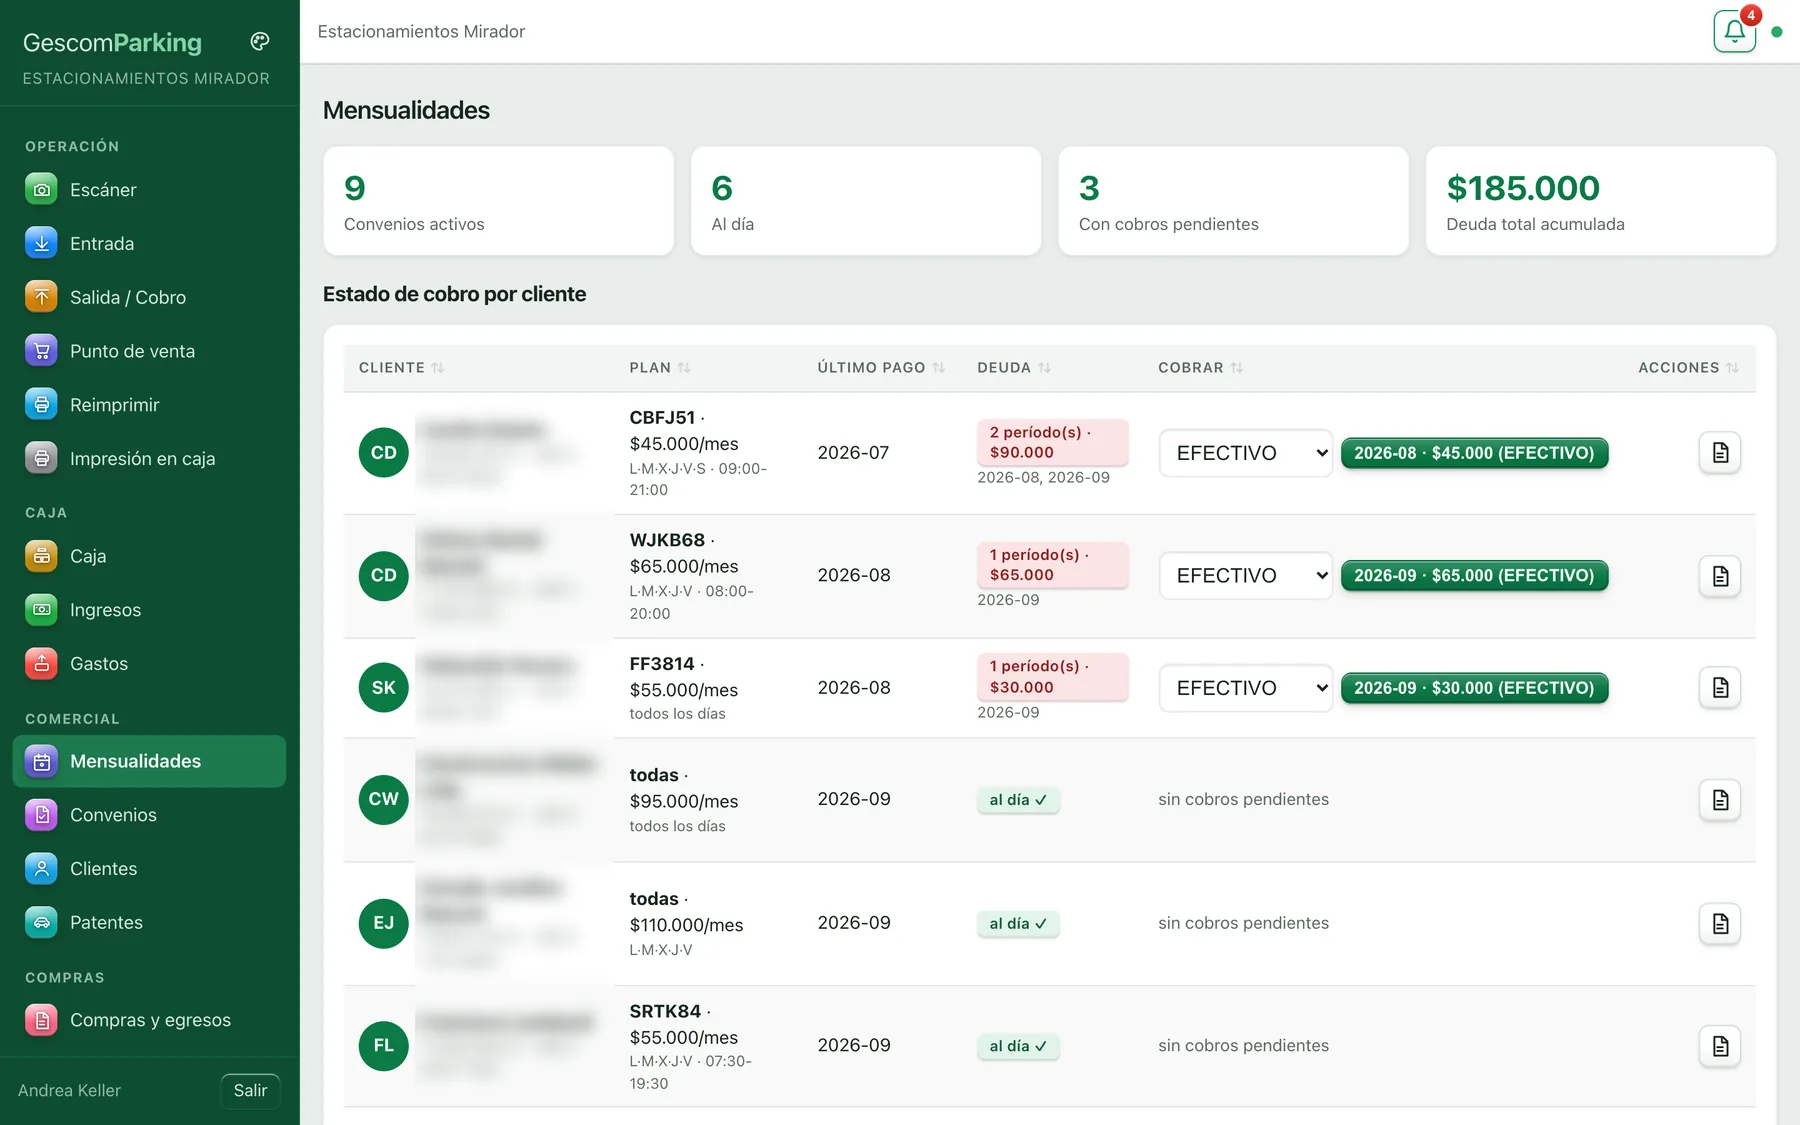Image resolution: width=1800 pixels, height=1125 pixels.
Task: Open Convenios in the sidebar
Action: [149, 815]
